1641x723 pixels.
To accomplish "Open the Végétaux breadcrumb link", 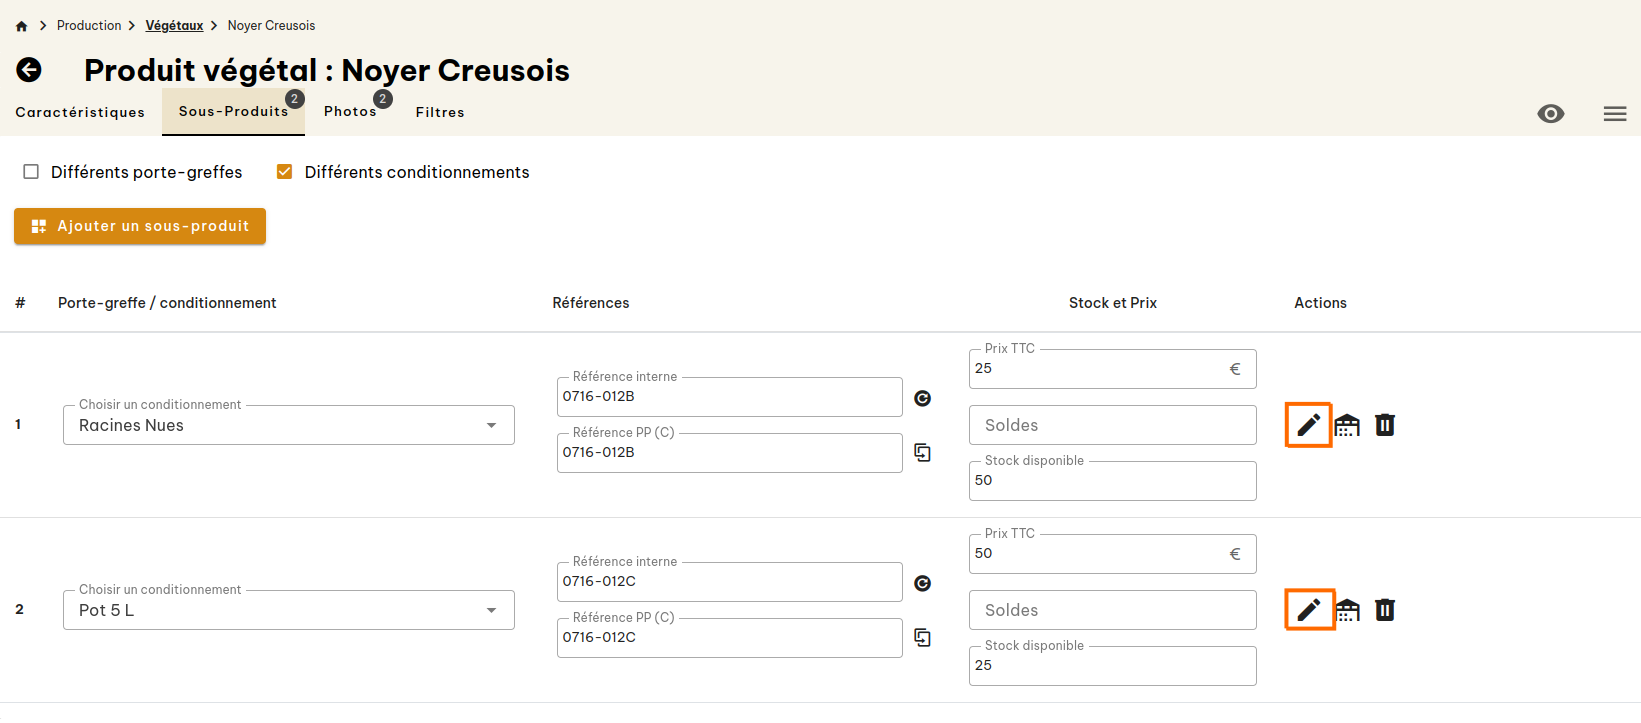I will (174, 25).
